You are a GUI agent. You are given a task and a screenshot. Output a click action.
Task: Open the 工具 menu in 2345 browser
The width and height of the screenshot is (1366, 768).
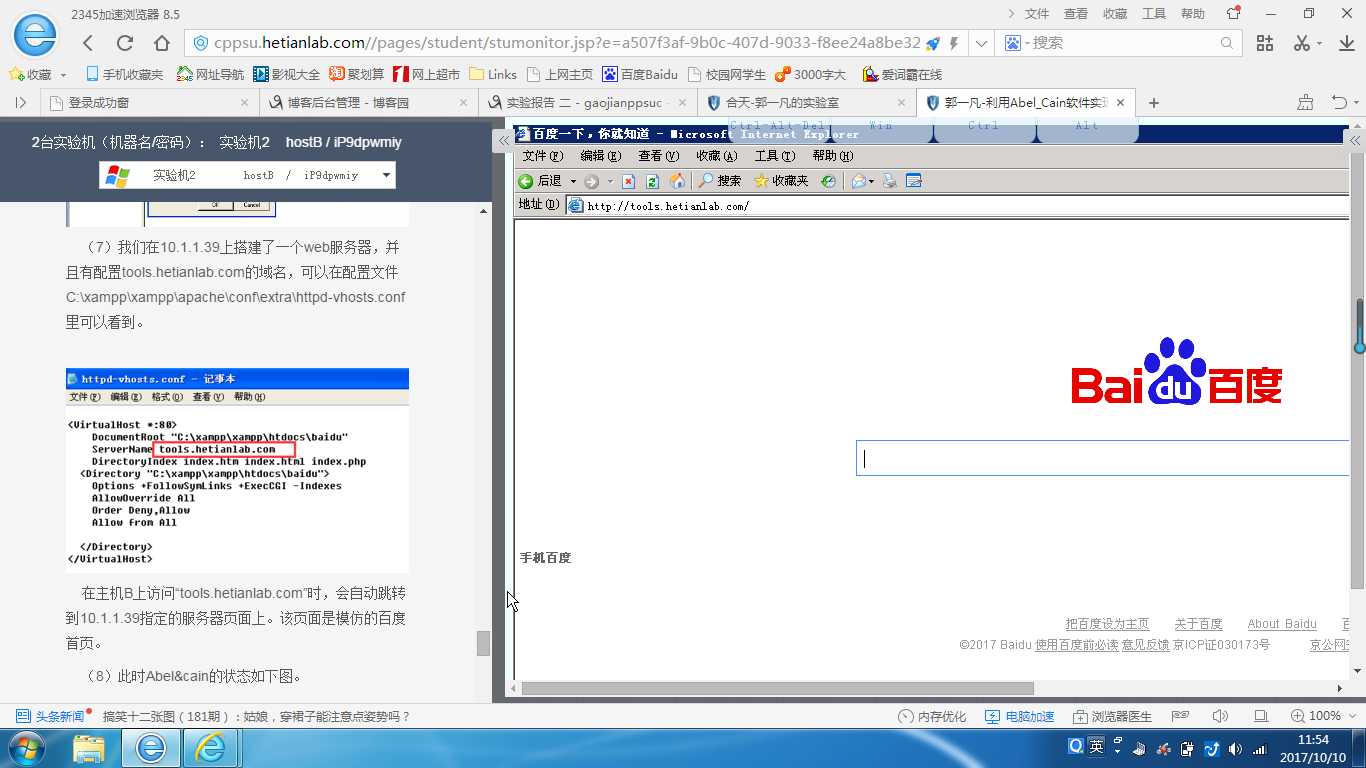1154,14
